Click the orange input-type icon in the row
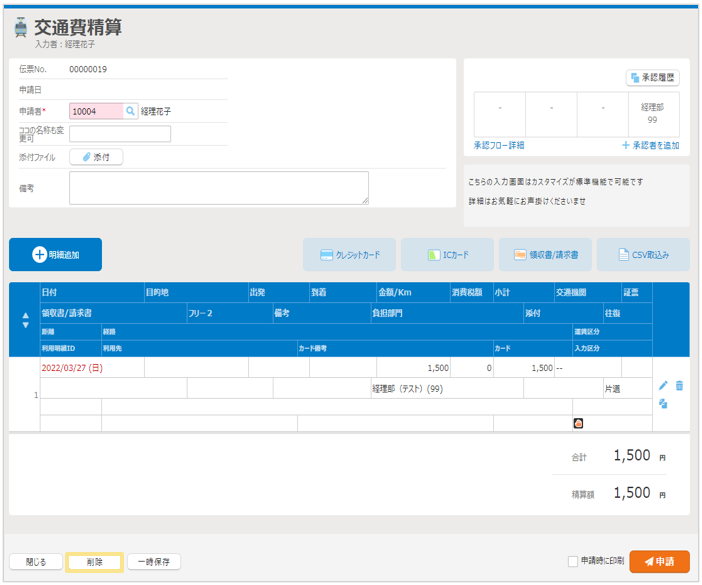 click(x=578, y=423)
